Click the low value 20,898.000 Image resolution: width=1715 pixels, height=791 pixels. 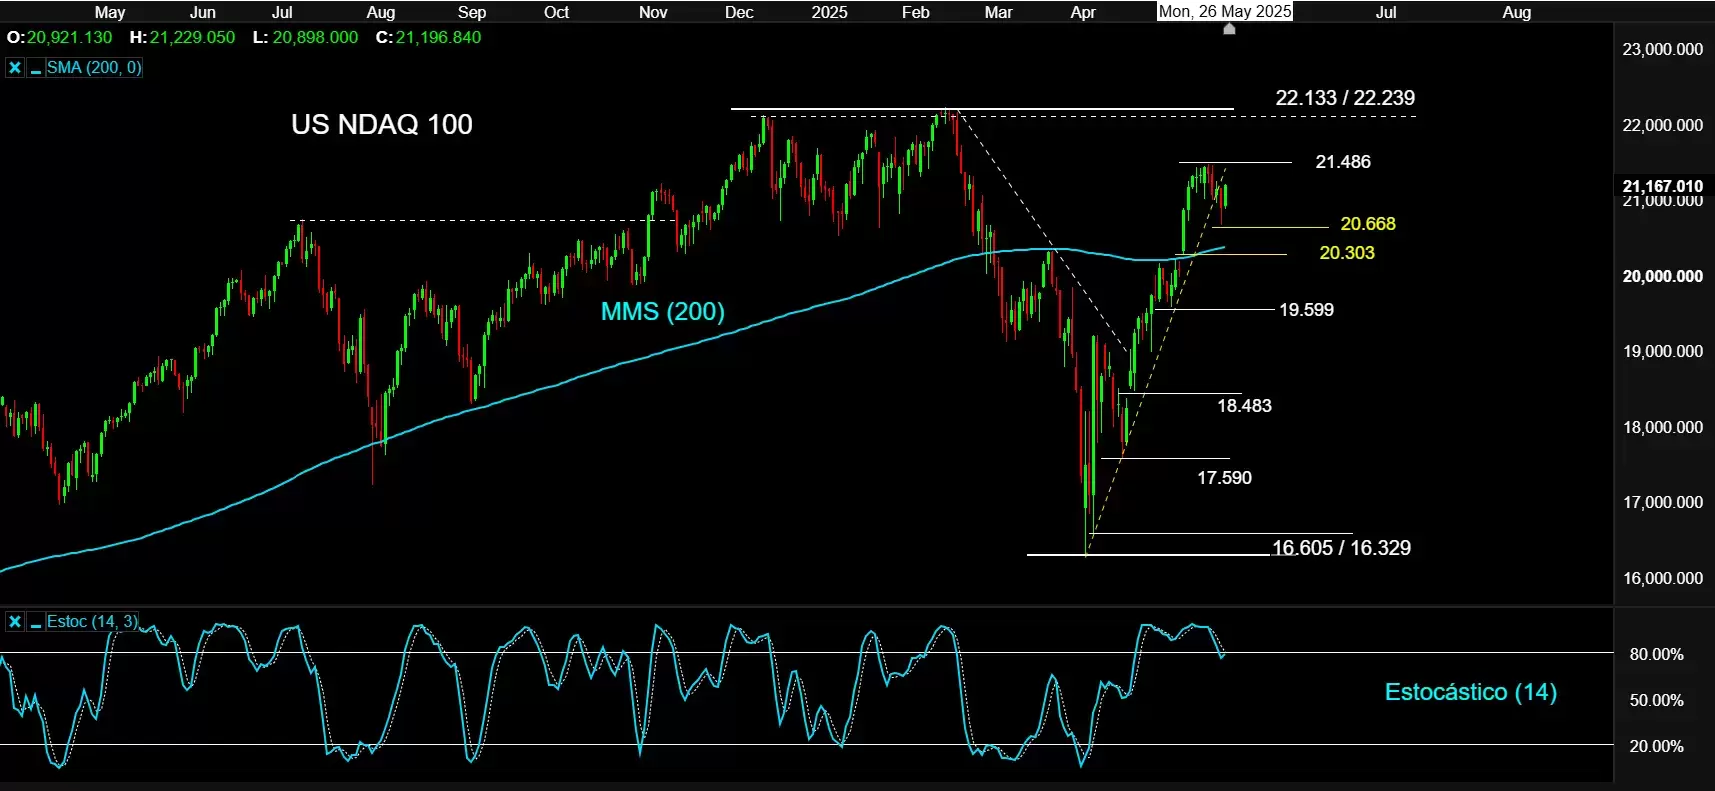[315, 37]
